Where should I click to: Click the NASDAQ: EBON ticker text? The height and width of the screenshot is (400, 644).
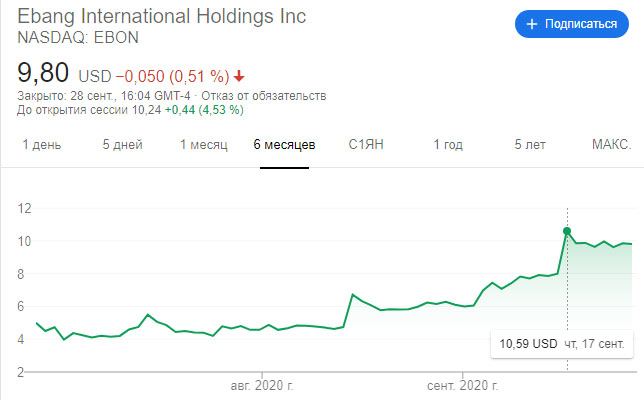coord(79,37)
